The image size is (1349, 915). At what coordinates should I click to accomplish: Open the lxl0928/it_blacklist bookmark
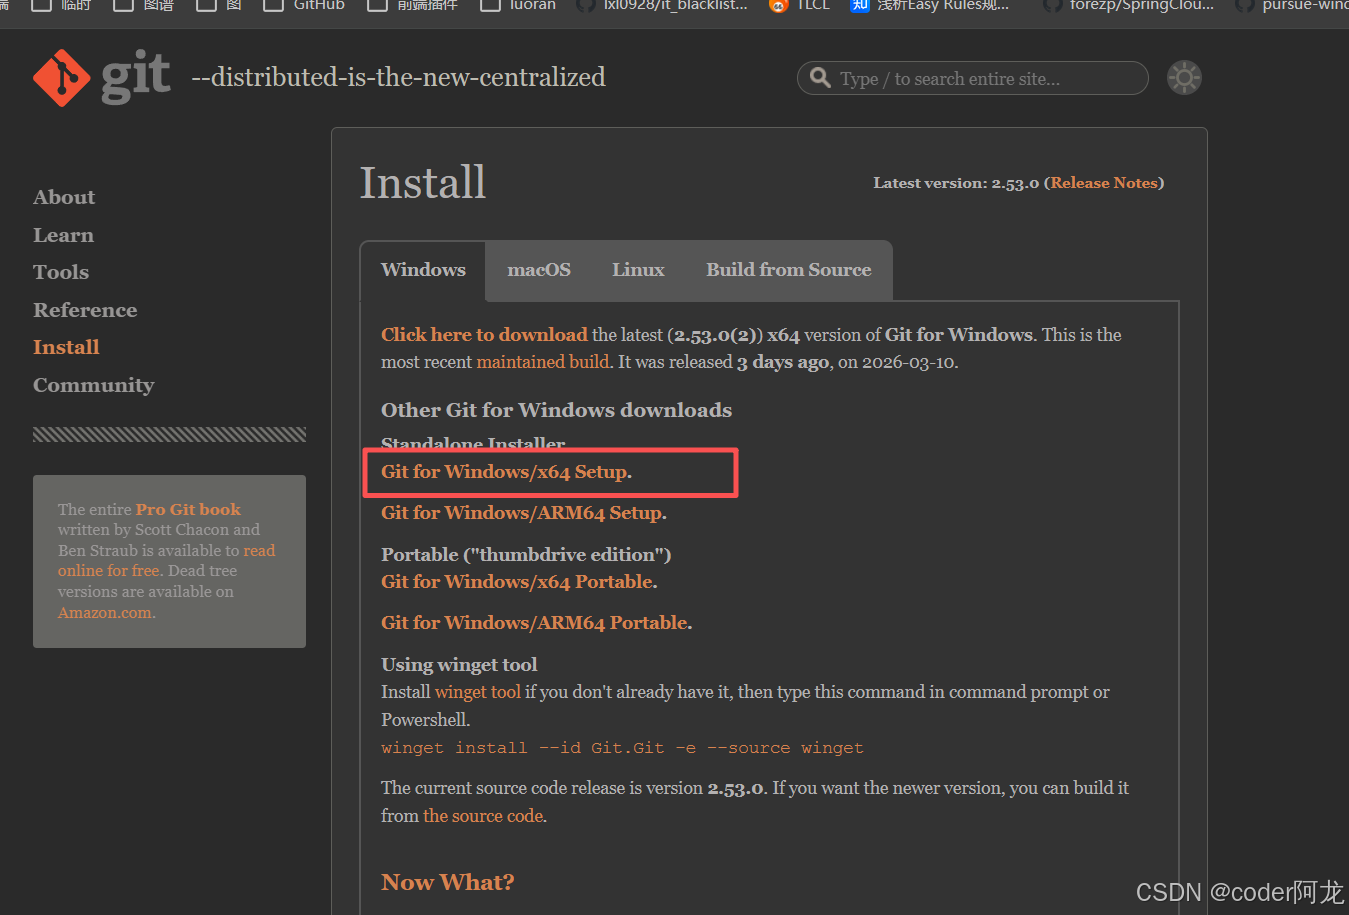(661, 5)
